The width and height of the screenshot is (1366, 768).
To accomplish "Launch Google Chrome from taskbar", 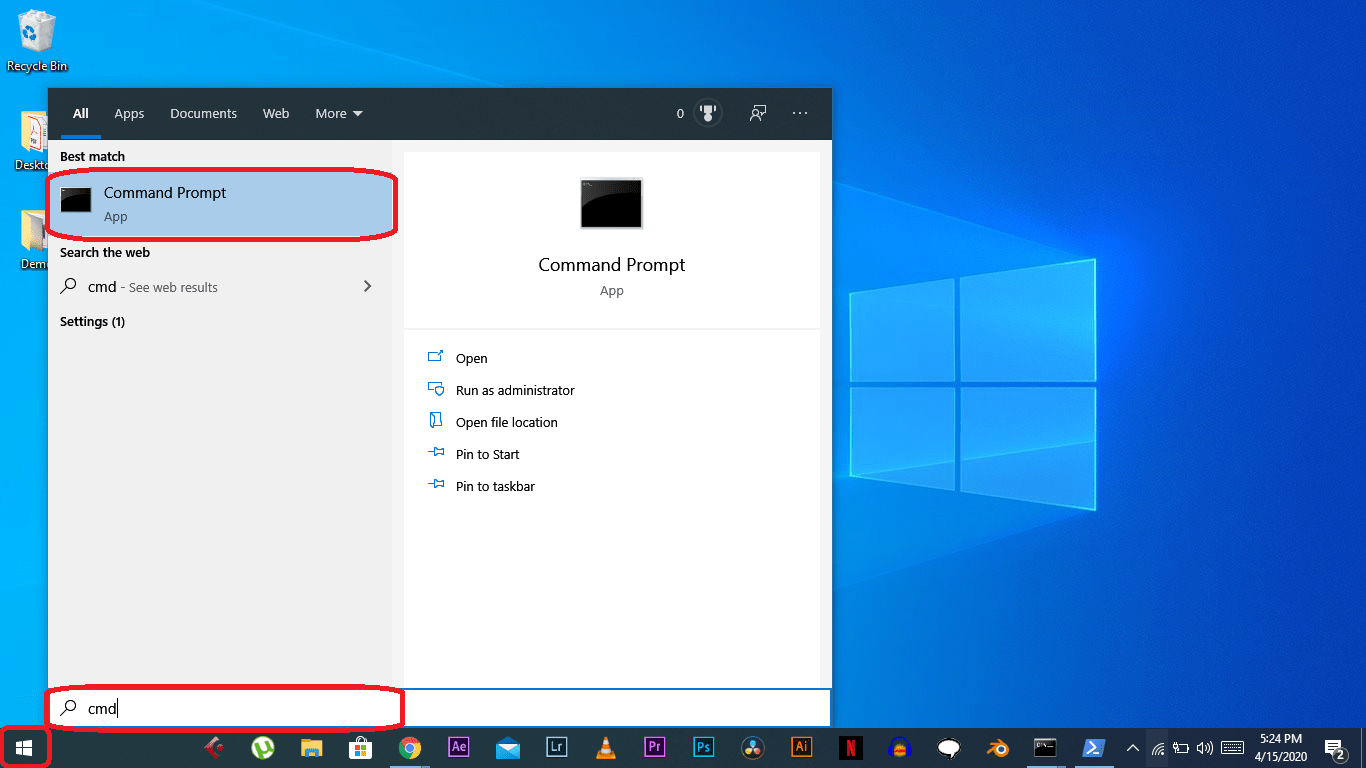I will point(409,747).
